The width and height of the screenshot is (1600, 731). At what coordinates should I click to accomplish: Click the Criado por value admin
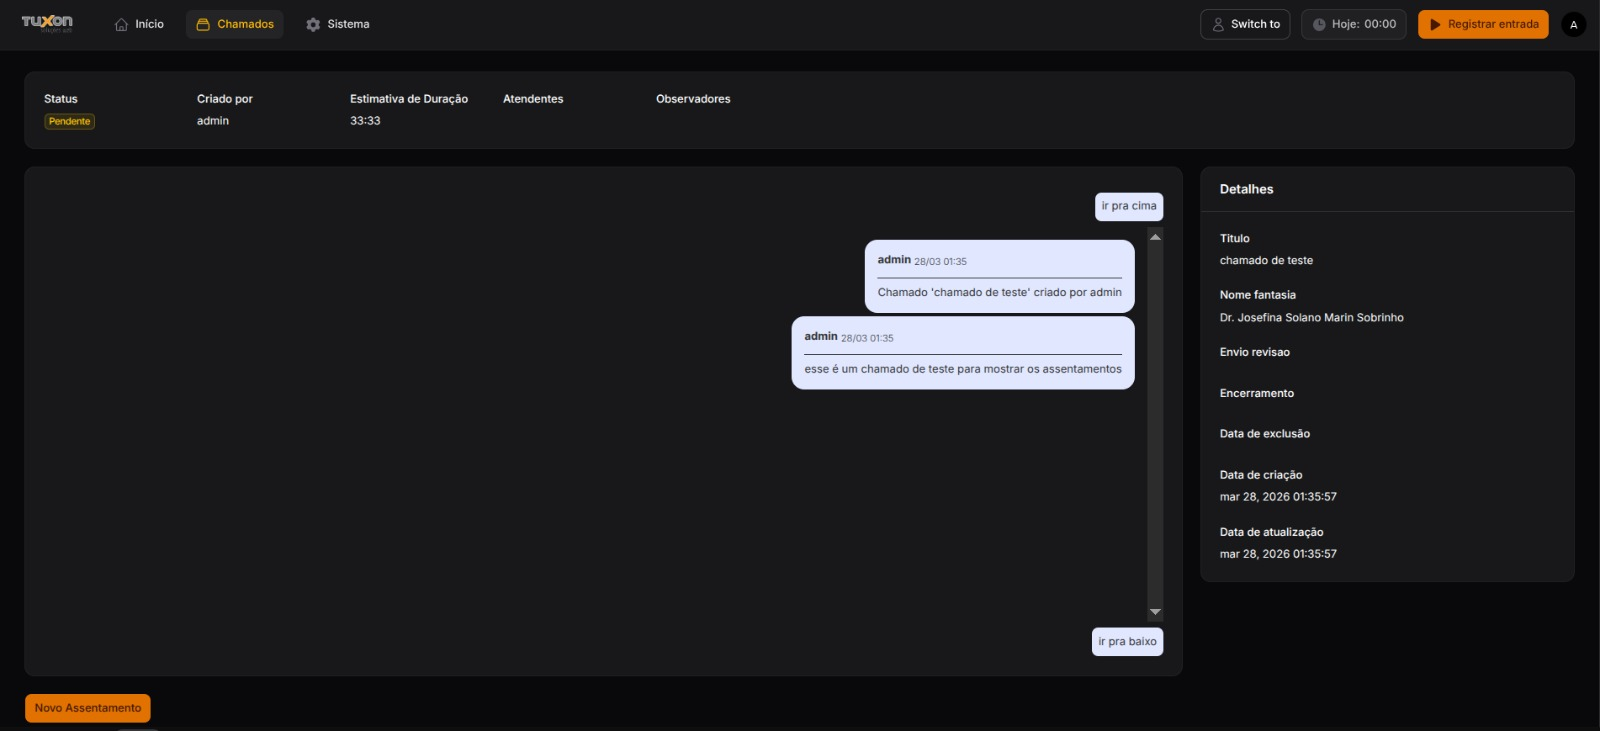pos(213,121)
